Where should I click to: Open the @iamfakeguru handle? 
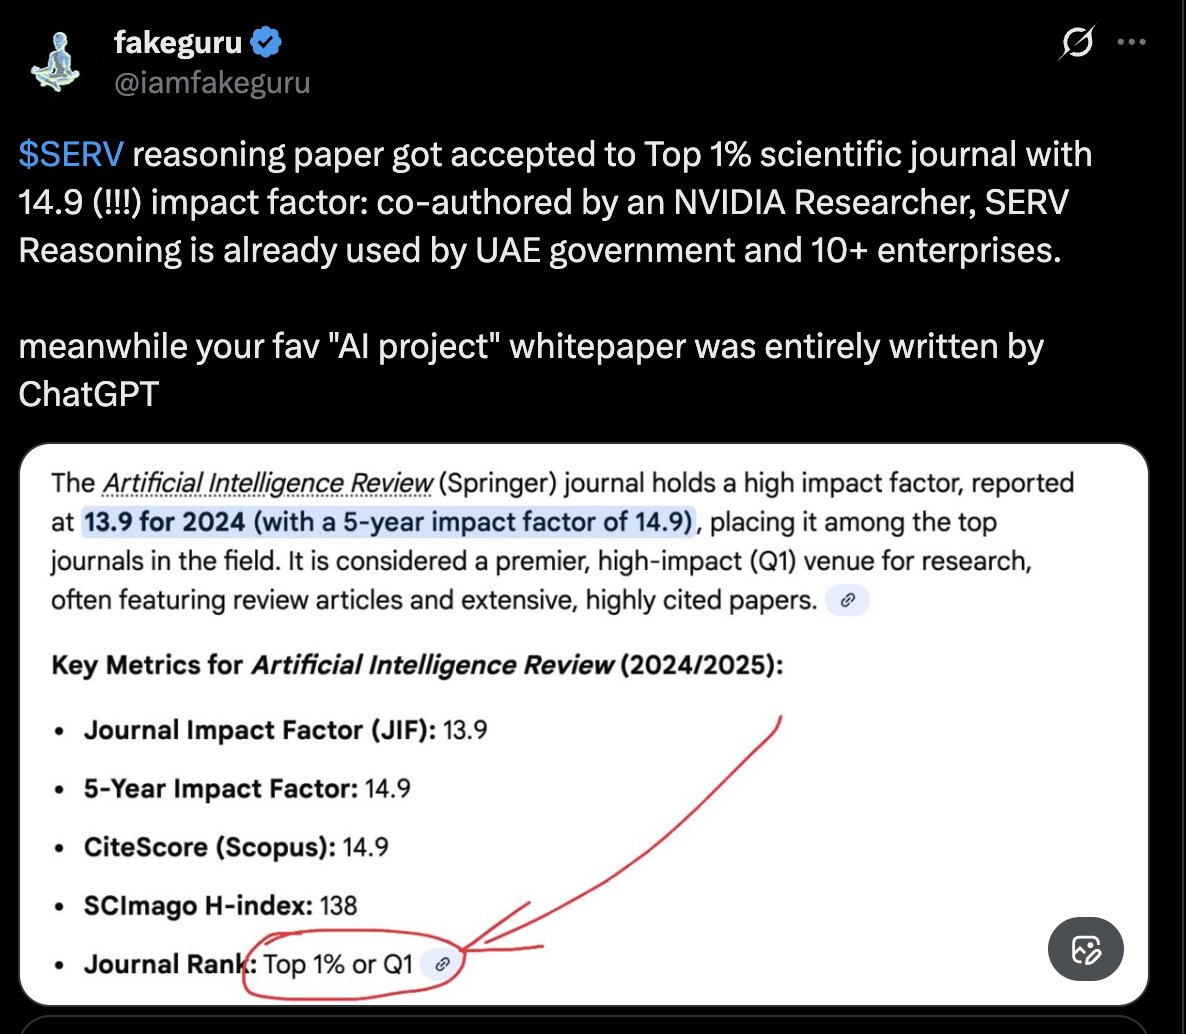tap(212, 82)
